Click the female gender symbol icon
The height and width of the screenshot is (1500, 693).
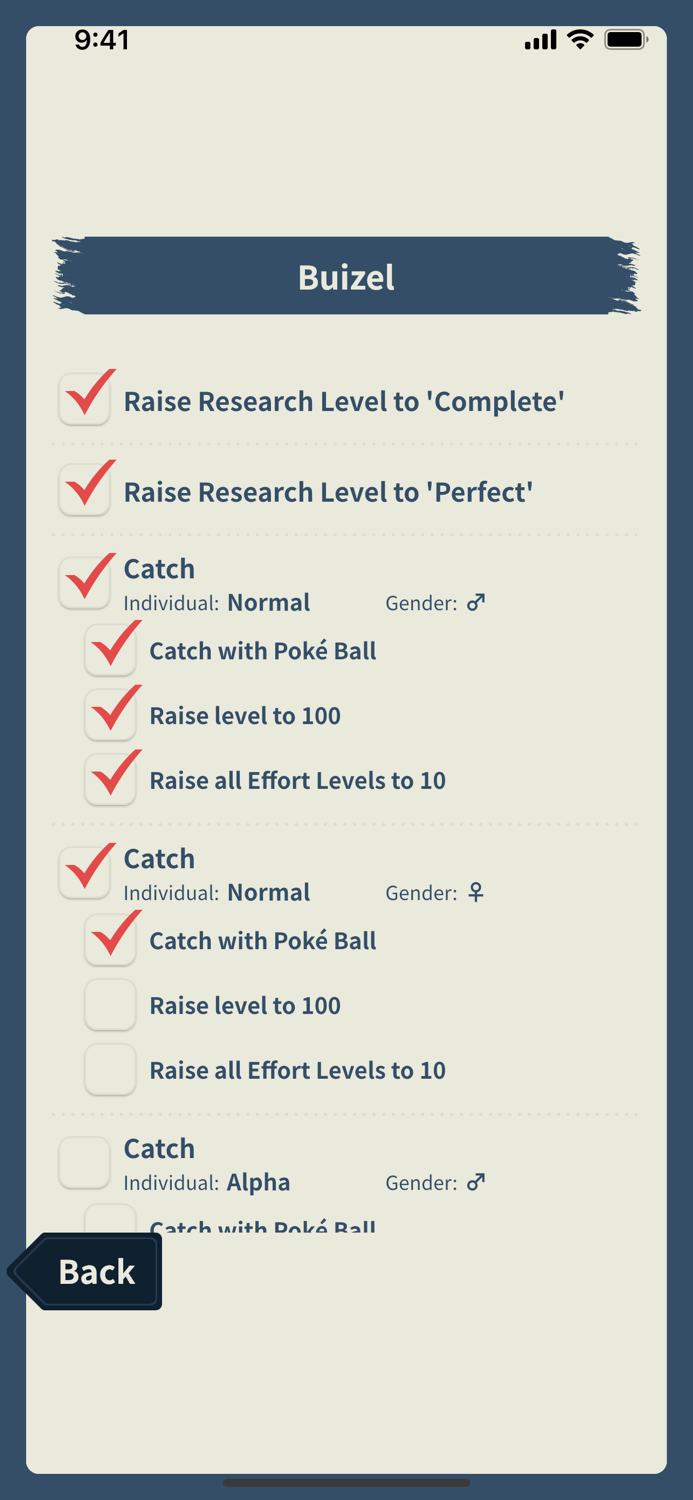click(476, 892)
